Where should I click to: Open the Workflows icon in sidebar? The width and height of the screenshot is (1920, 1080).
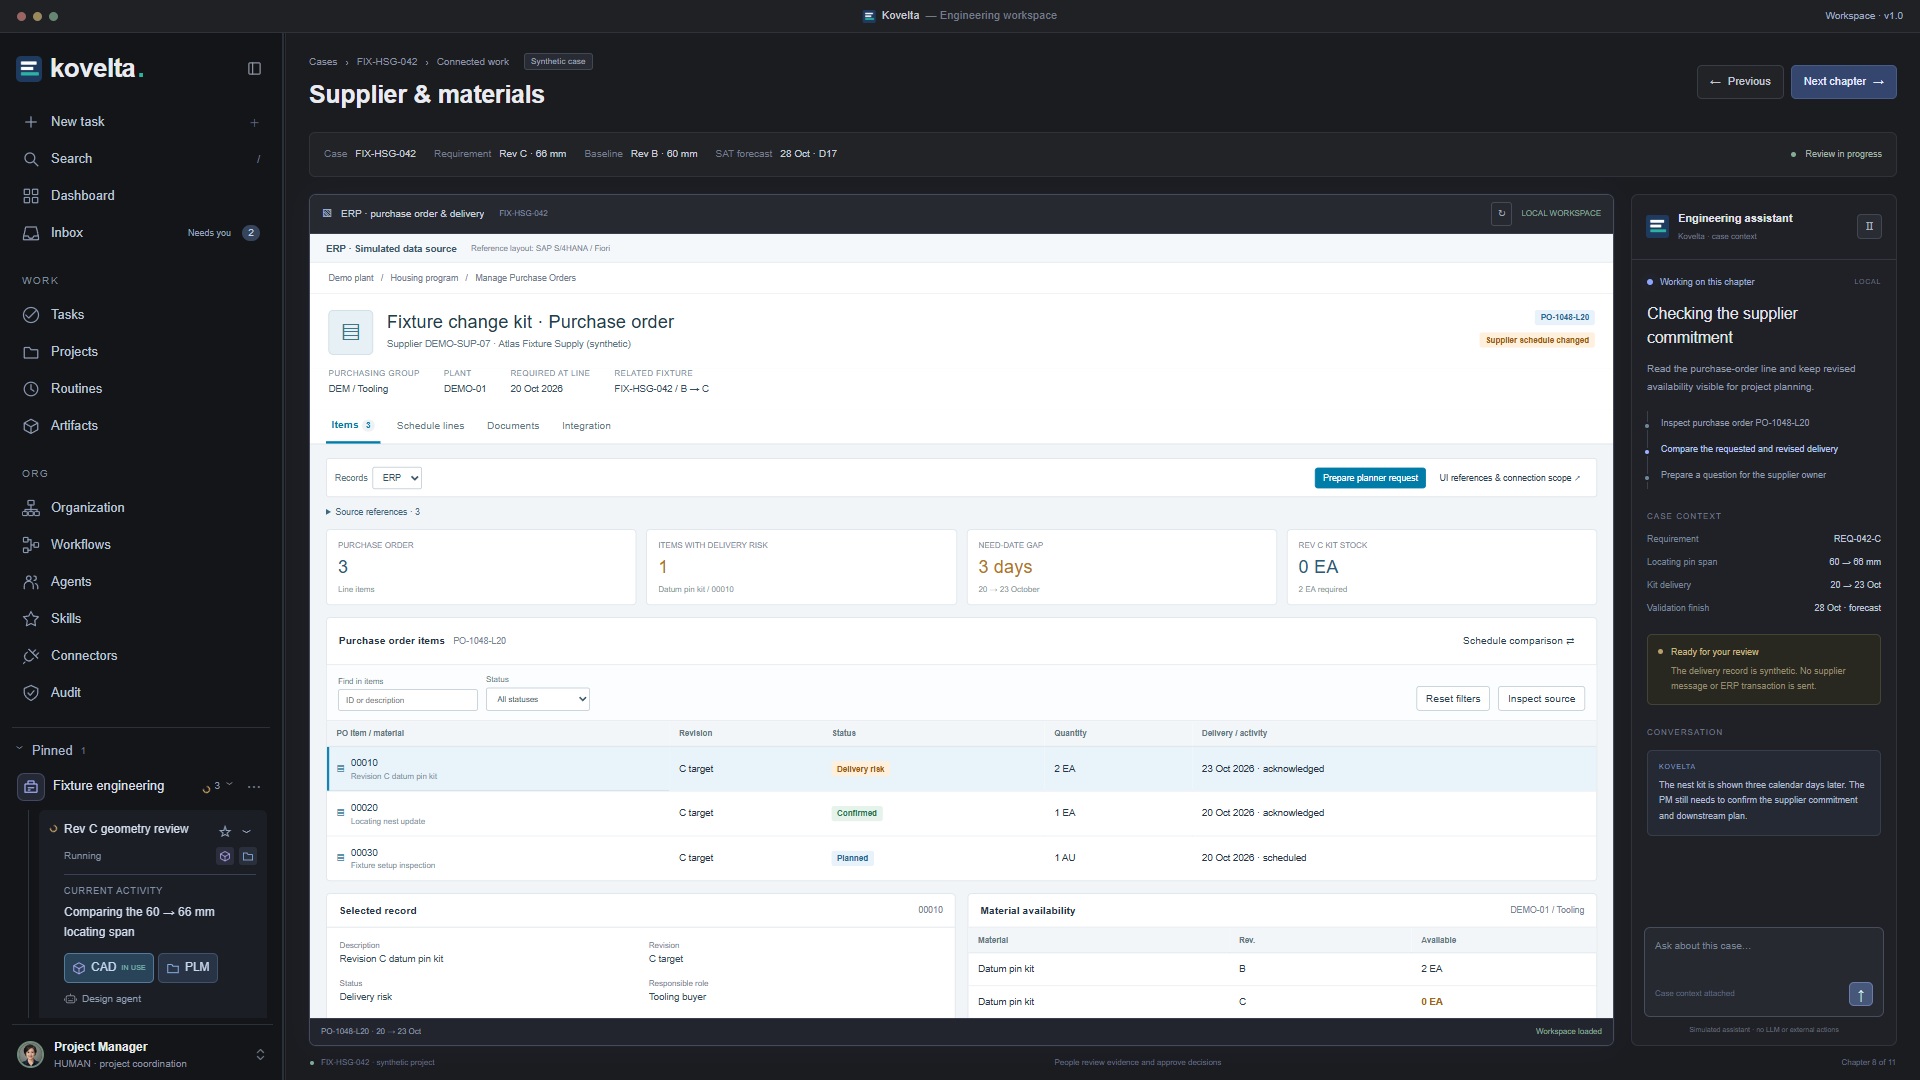click(31, 545)
